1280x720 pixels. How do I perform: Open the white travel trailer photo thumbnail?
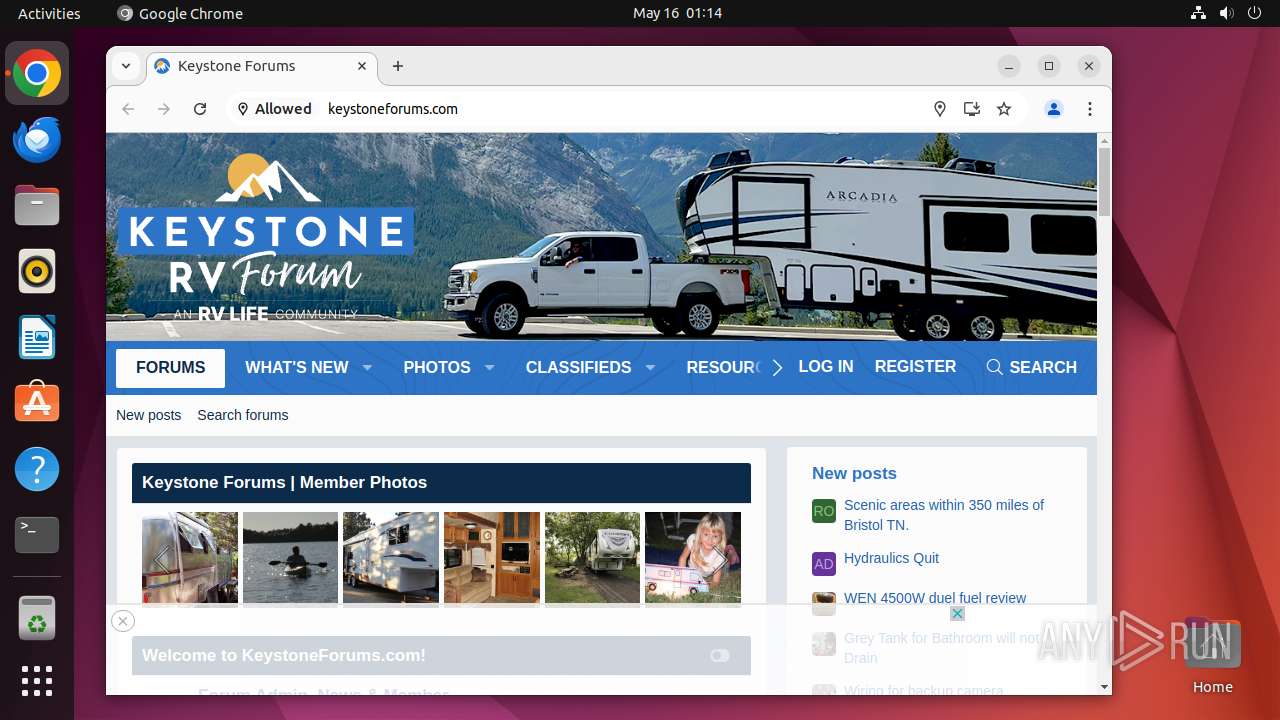(x=391, y=558)
